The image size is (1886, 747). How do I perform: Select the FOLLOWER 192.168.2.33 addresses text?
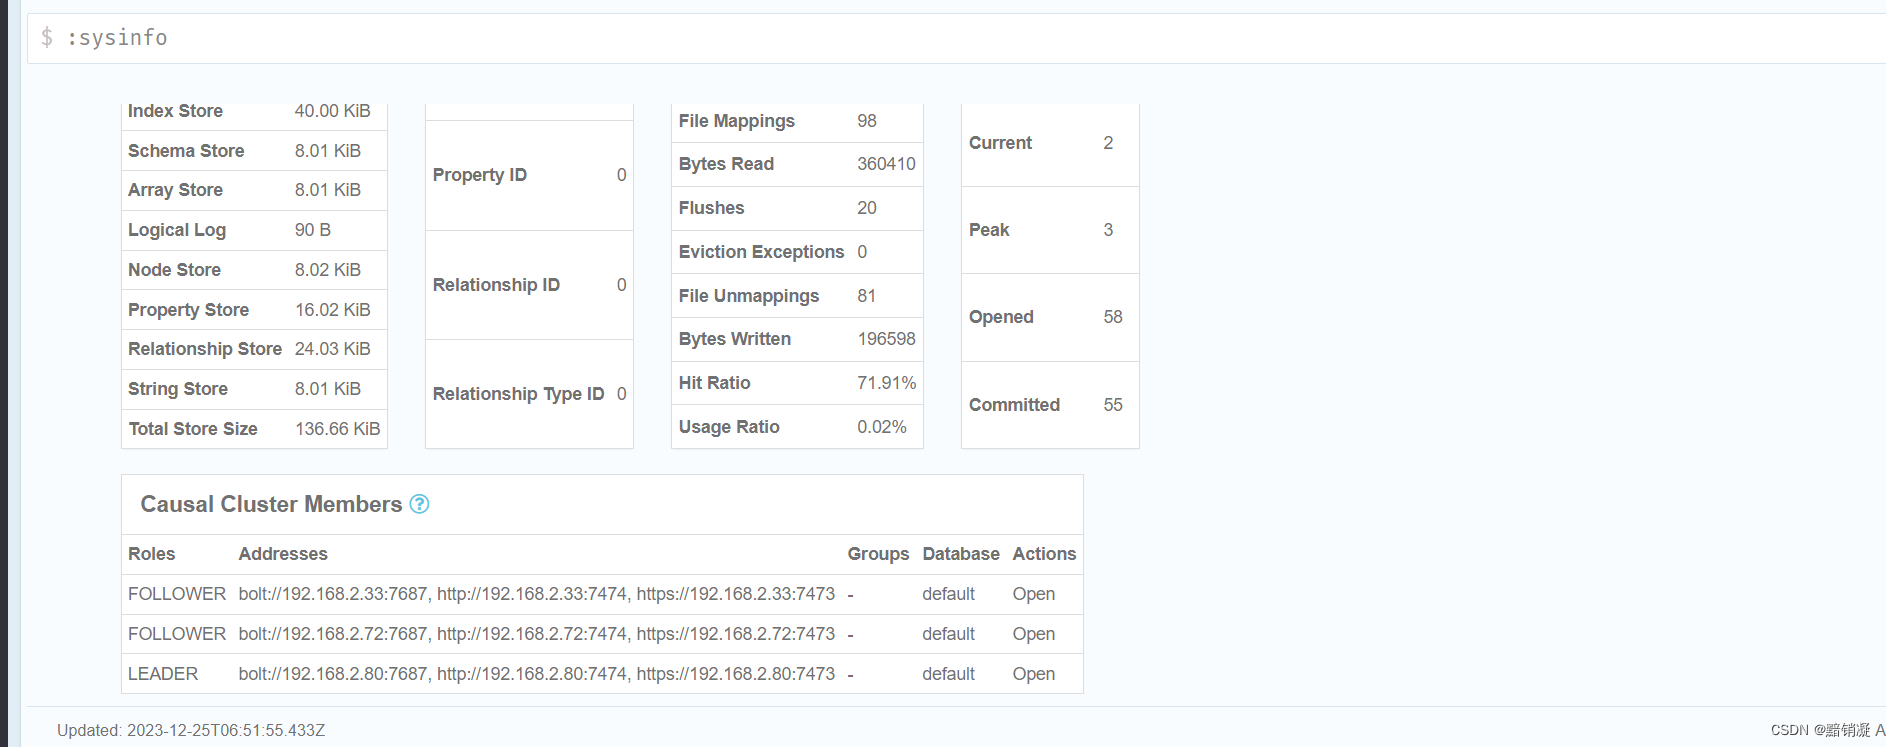536,594
